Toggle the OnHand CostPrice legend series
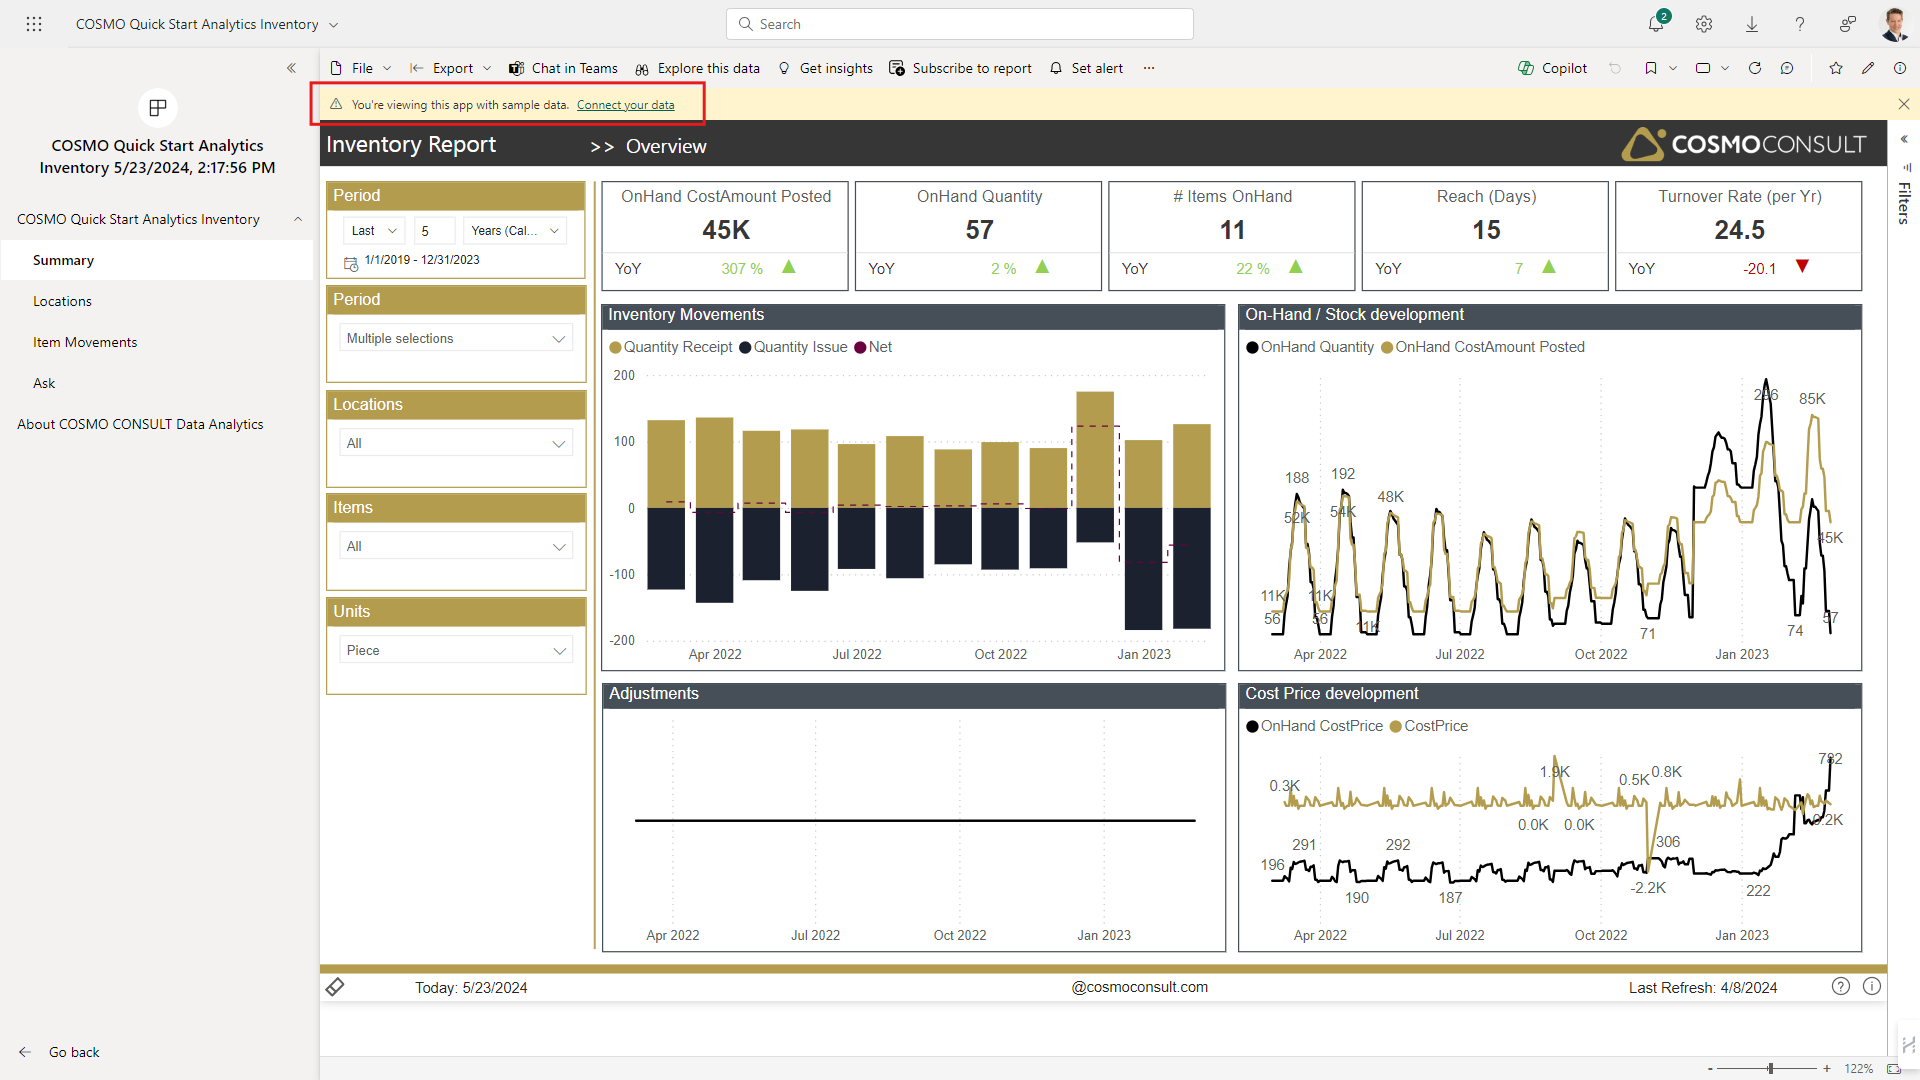The width and height of the screenshot is (1920, 1080). click(1313, 726)
